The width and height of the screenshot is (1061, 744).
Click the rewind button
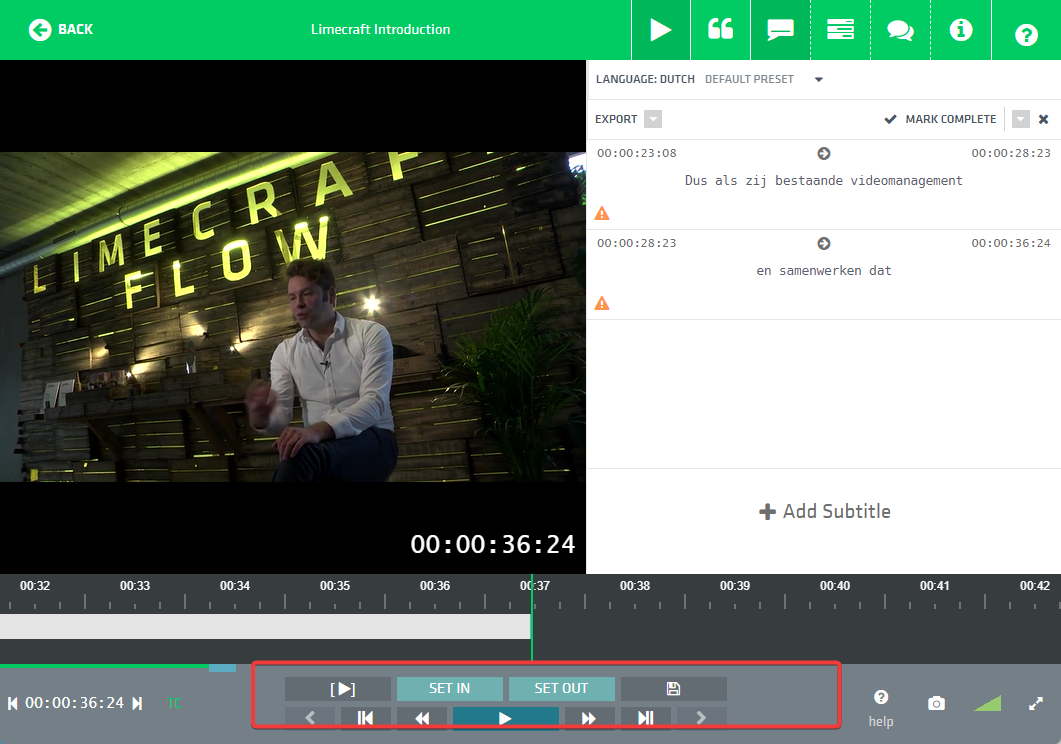(422, 718)
